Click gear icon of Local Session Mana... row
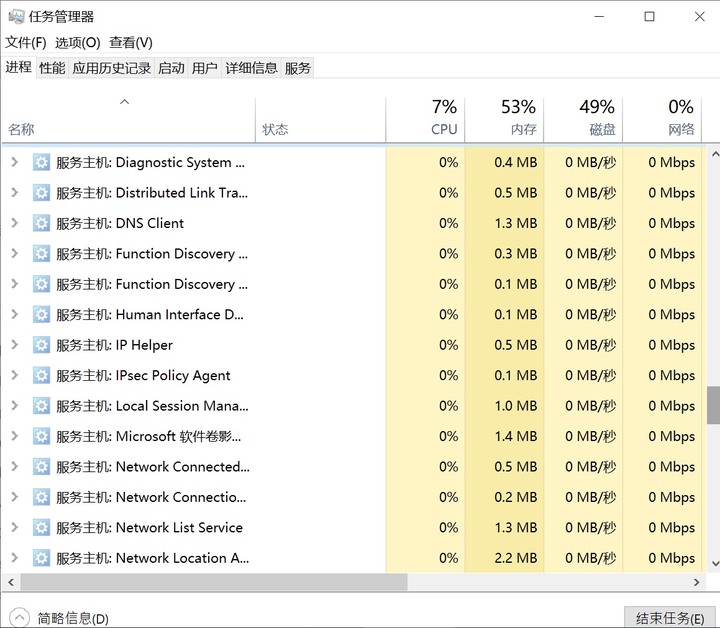 pos(41,406)
